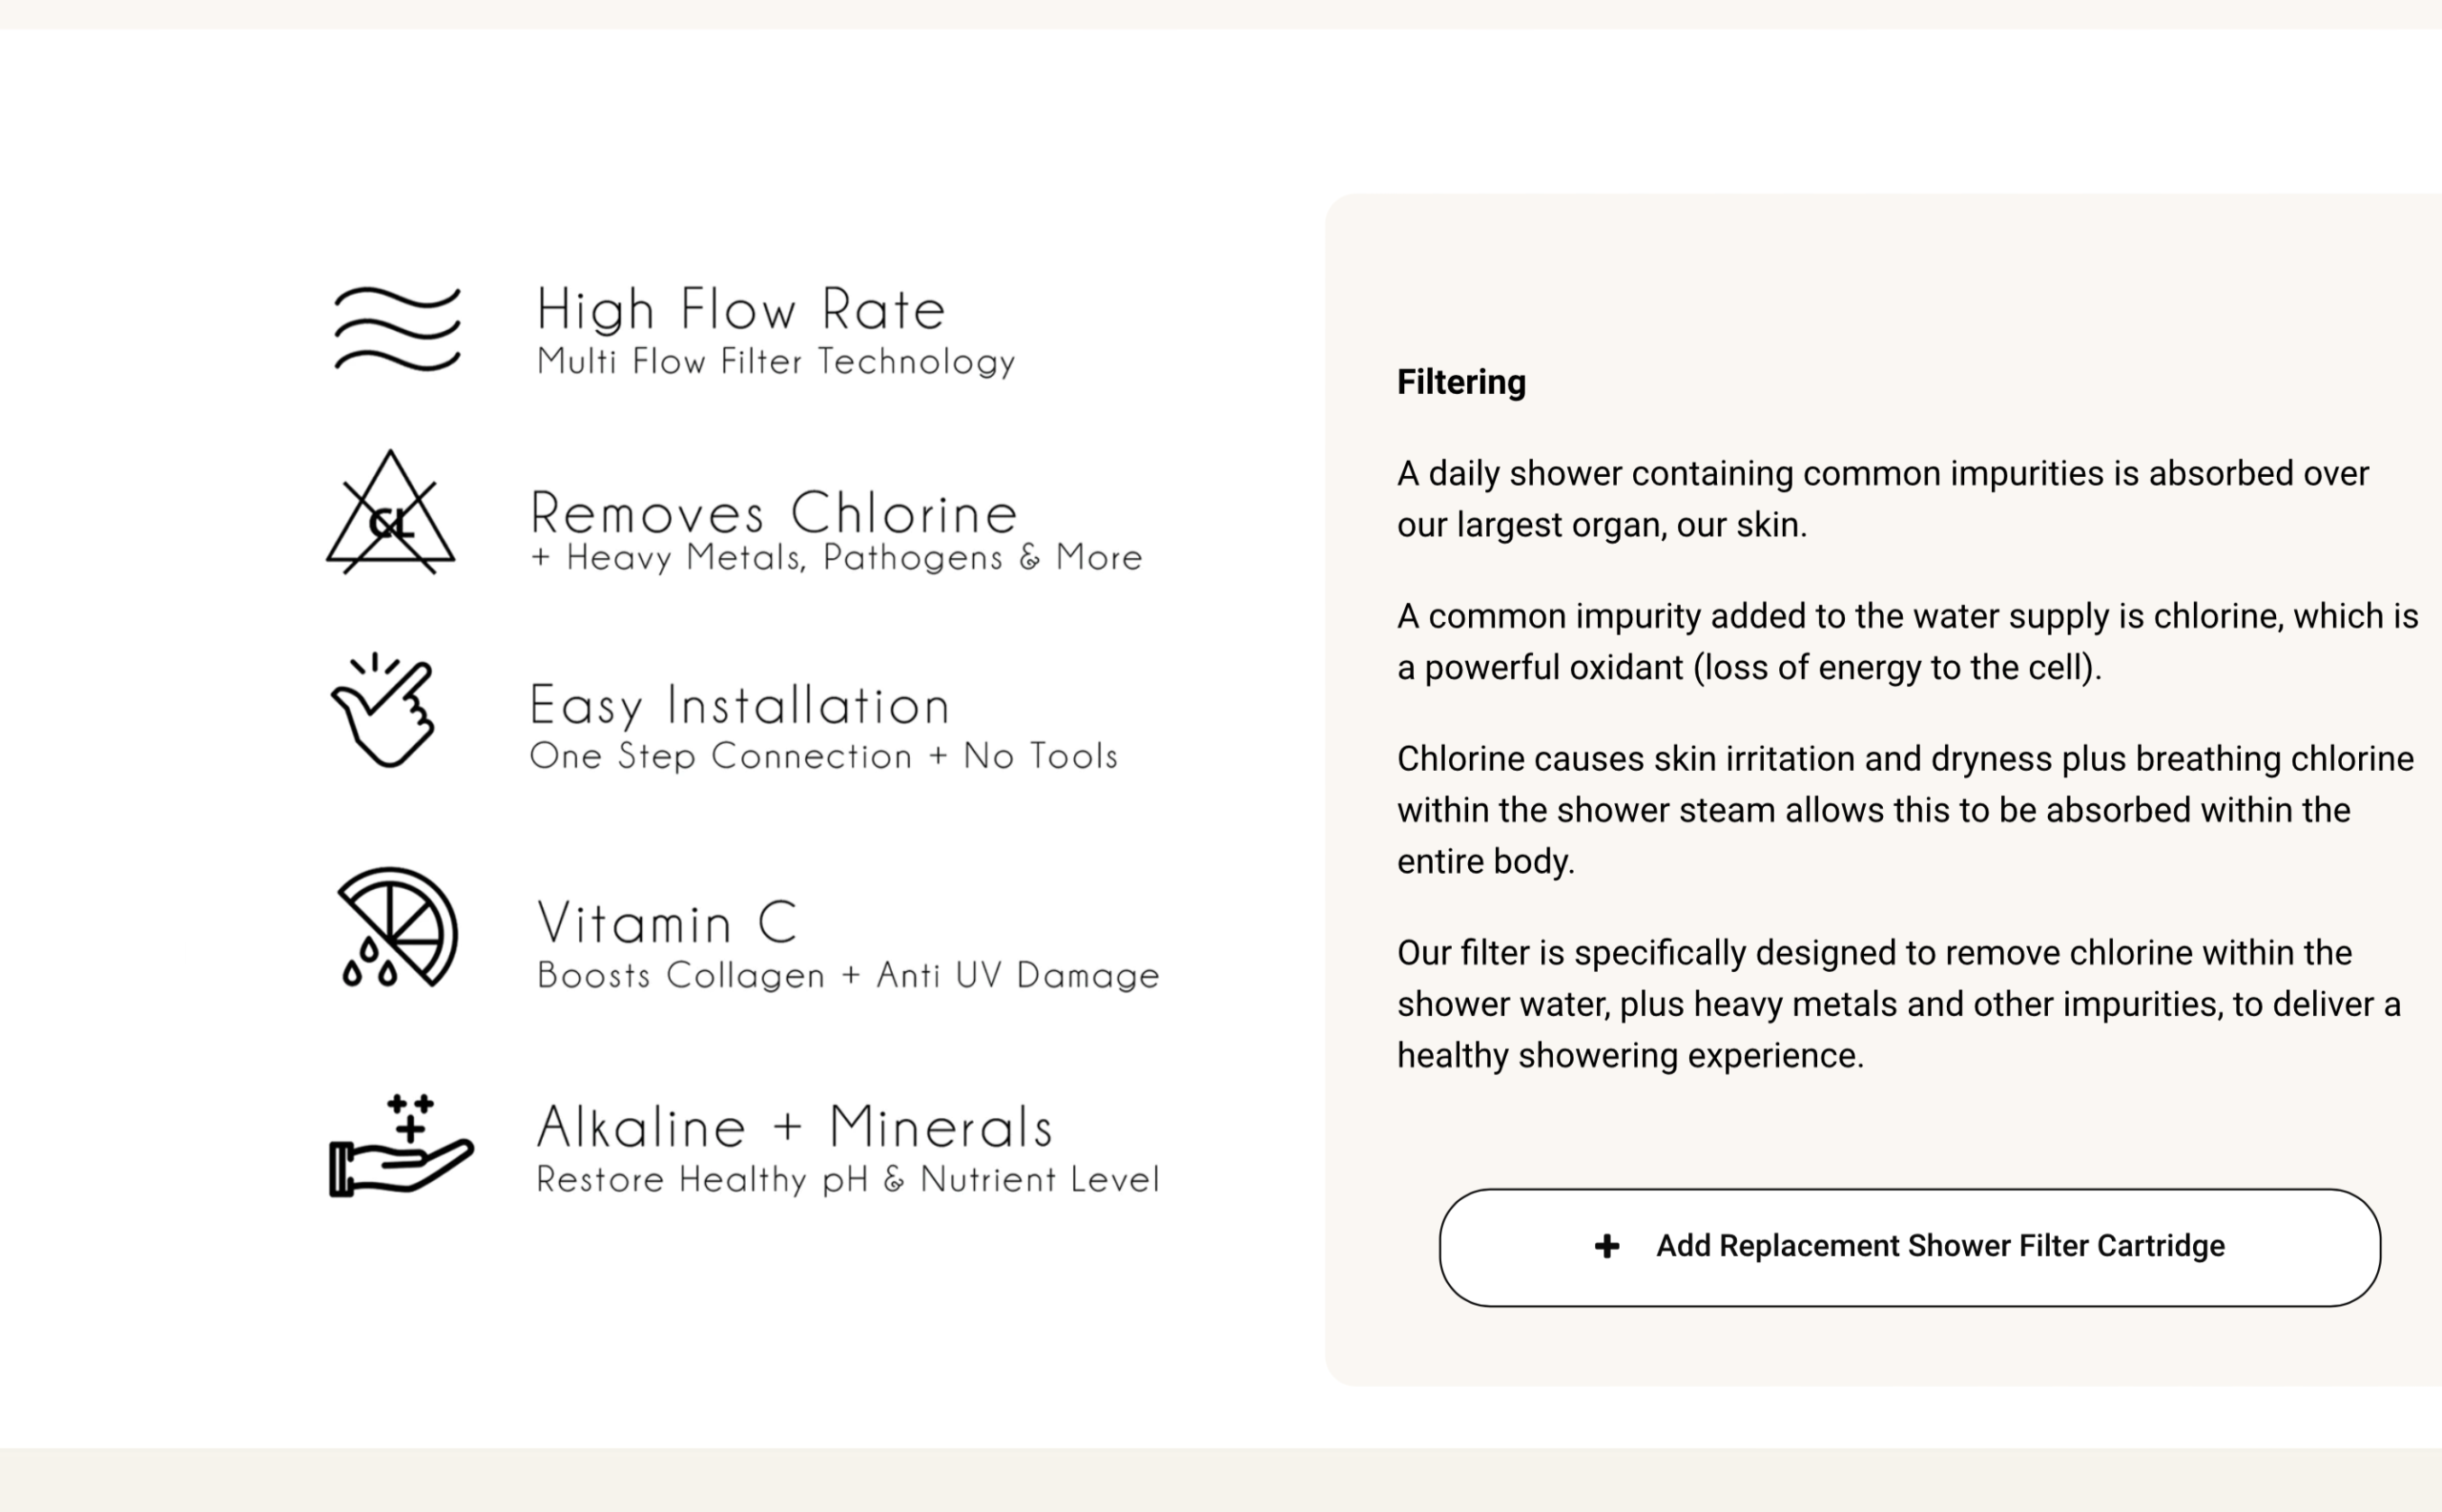Click the plus icon beside Add Replacement
The height and width of the screenshot is (1512, 2442).
coord(1607,1246)
